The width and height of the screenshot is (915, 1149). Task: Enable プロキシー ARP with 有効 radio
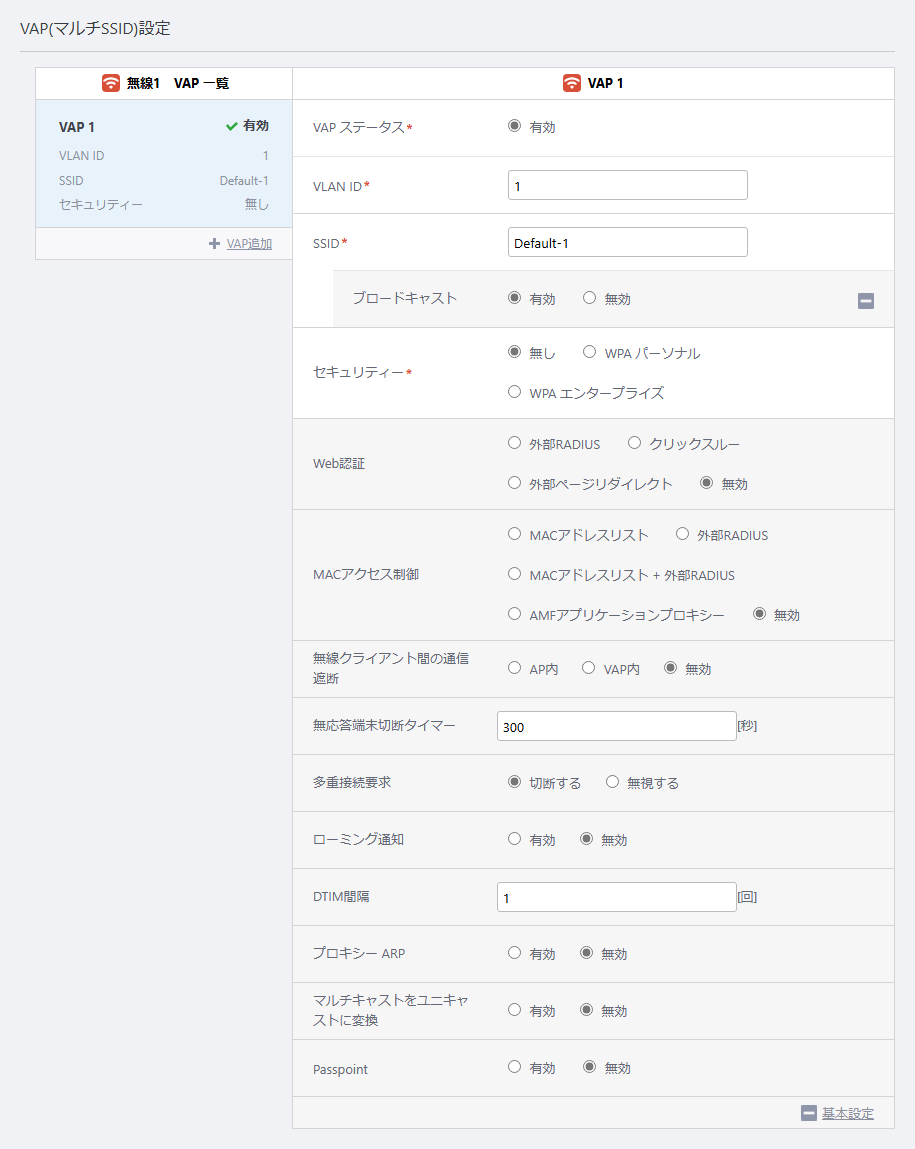pyautogui.click(x=514, y=953)
